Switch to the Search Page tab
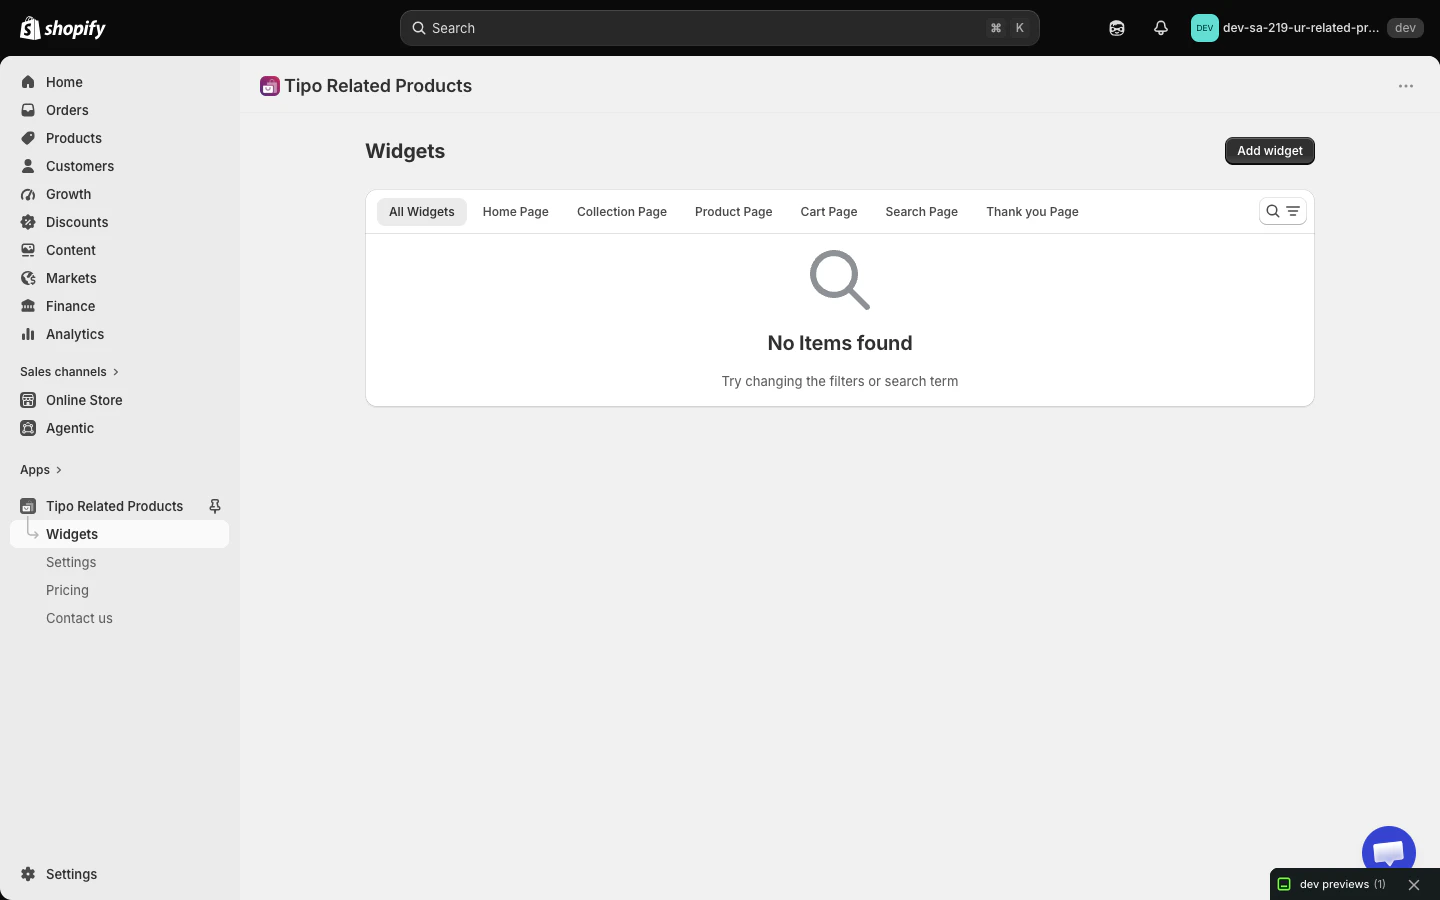This screenshot has width=1440, height=900. tap(922, 212)
